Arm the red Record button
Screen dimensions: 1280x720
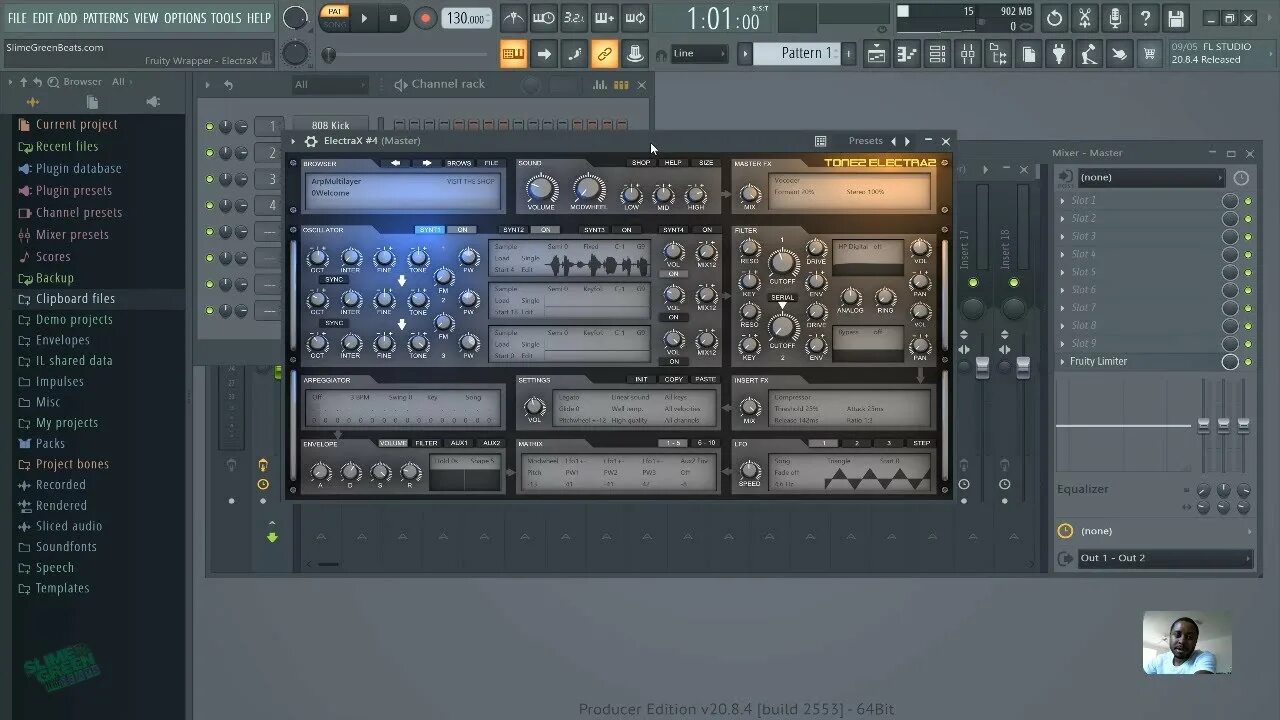425,18
